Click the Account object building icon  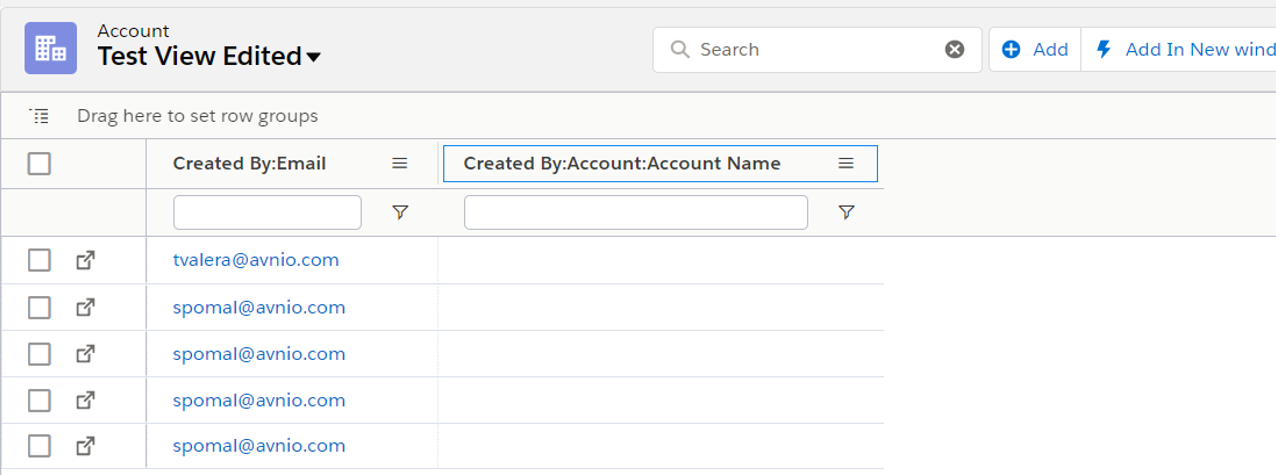(x=50, y=48)
